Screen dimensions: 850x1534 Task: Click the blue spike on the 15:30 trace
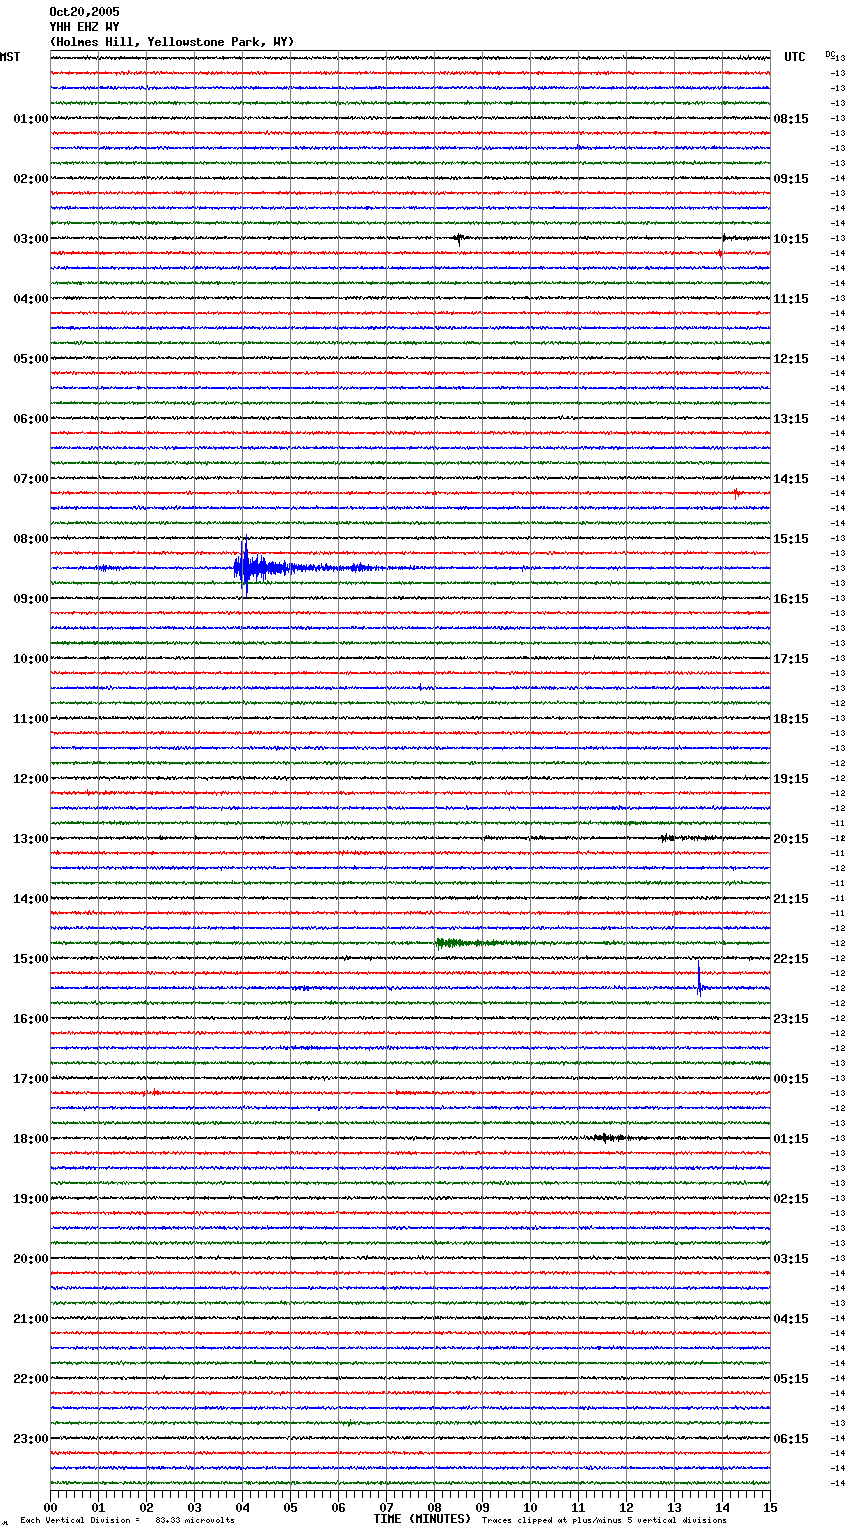700,978
